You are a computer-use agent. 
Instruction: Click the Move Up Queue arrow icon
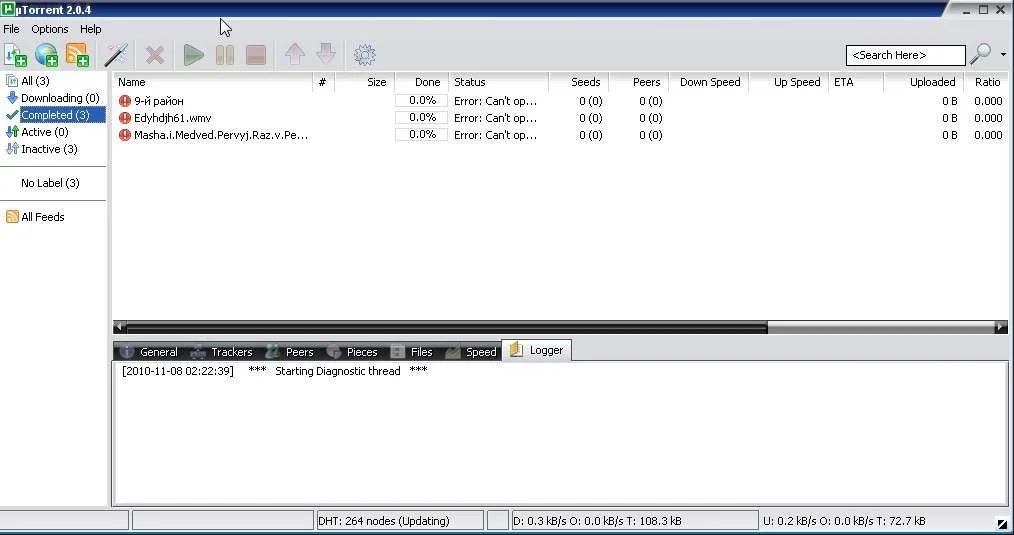point(295,54)
